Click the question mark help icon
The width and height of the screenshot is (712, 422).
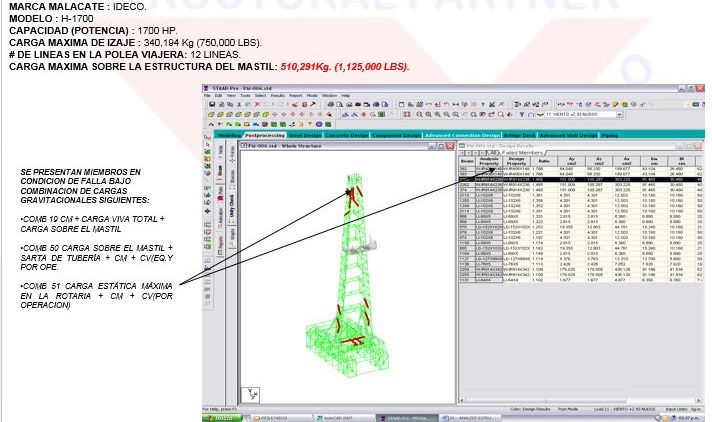tap(483, 104)
